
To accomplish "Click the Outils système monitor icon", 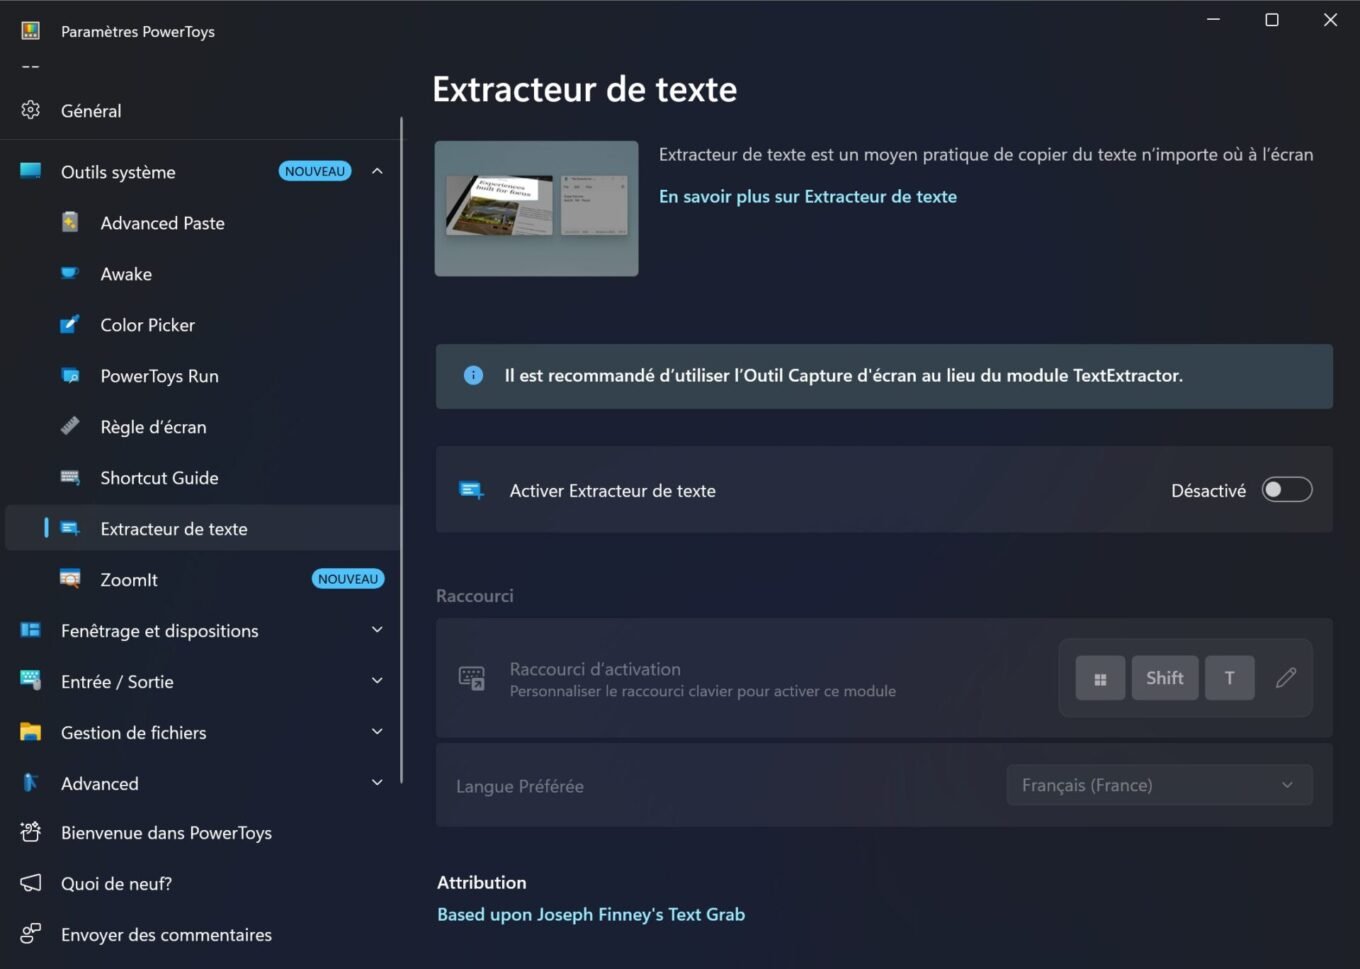I will [31, 171].
